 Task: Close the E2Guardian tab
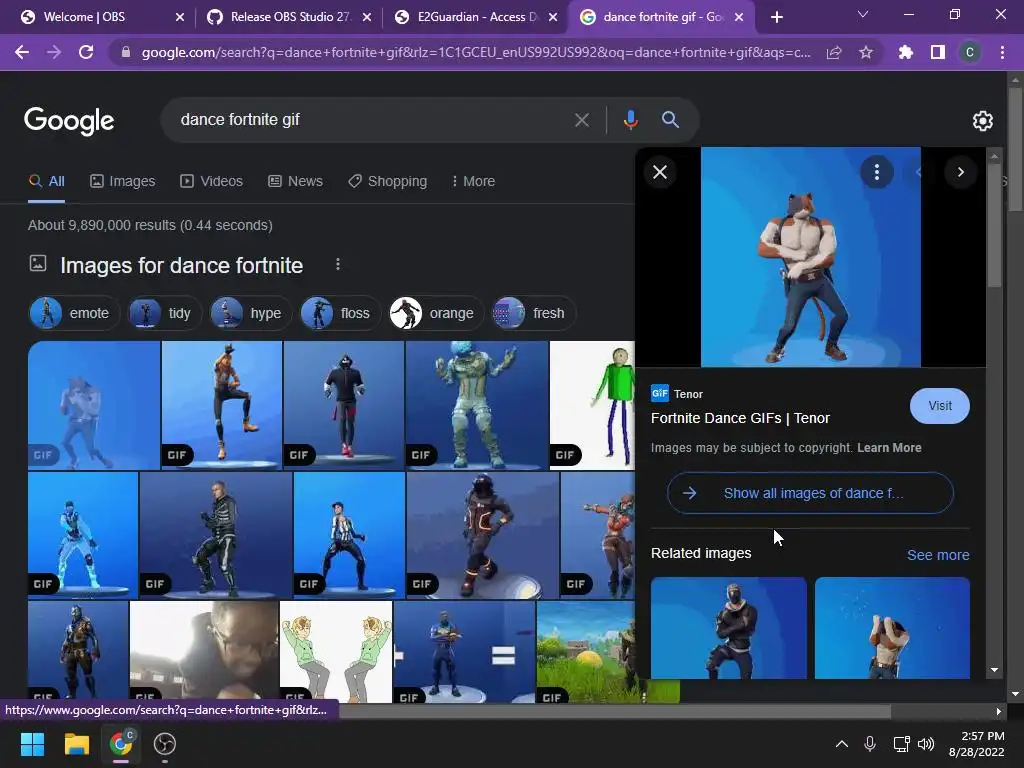click(x=553, y=17)
